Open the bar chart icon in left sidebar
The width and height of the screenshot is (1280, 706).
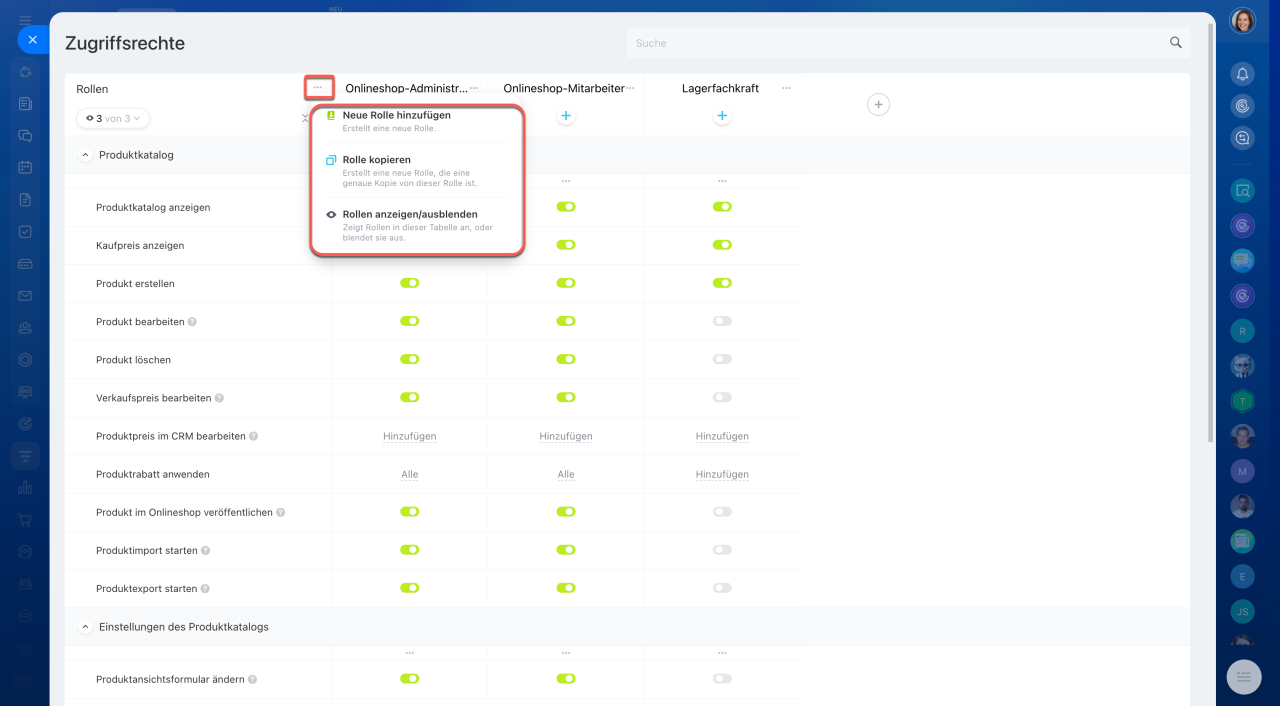[25, 488]
